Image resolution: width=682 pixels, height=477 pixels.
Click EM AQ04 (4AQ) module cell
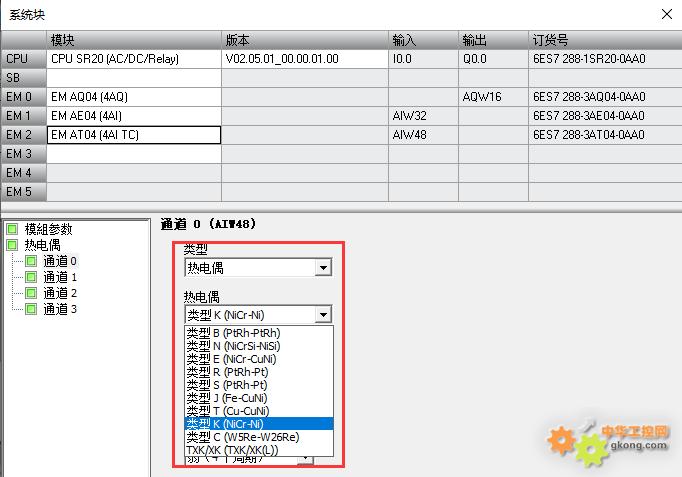[134, 97]
